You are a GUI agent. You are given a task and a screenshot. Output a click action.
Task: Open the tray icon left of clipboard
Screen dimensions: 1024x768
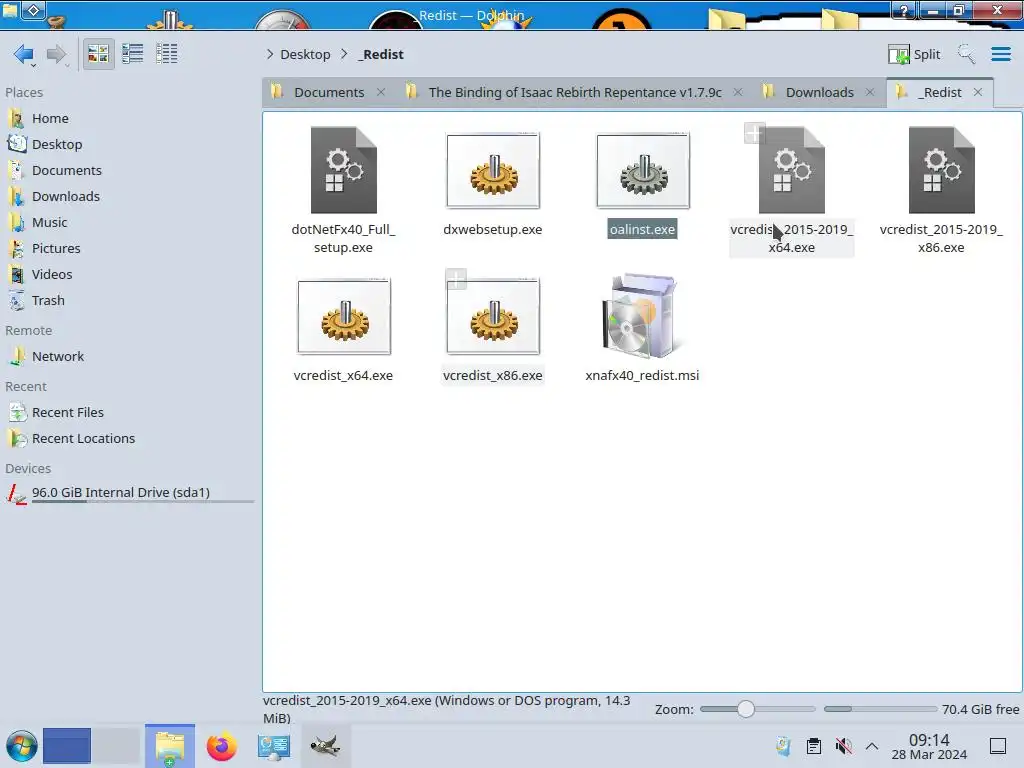[x=783, y=746]
